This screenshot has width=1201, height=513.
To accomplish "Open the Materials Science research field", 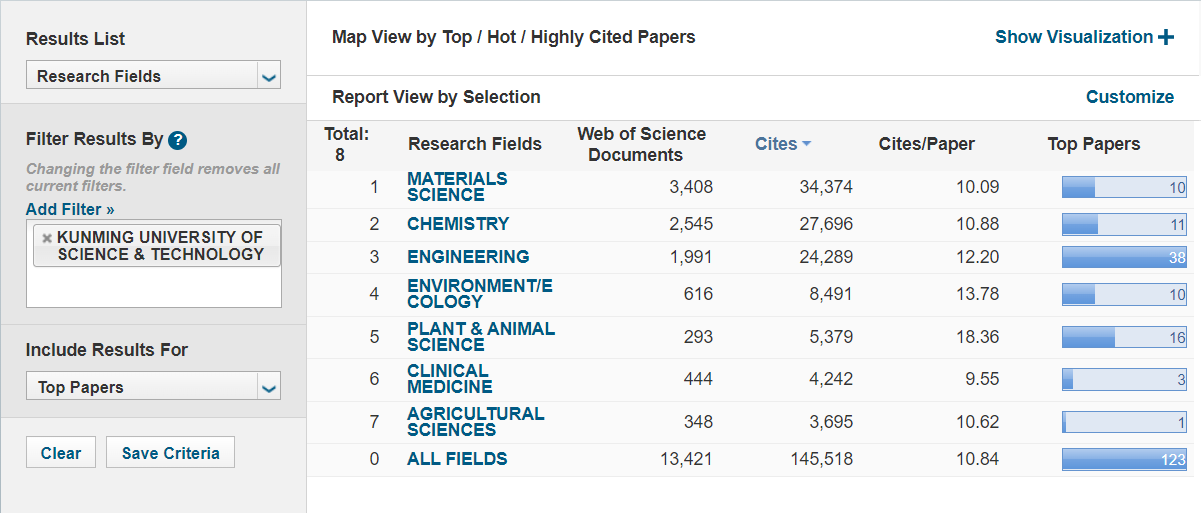I will (457, 186).
